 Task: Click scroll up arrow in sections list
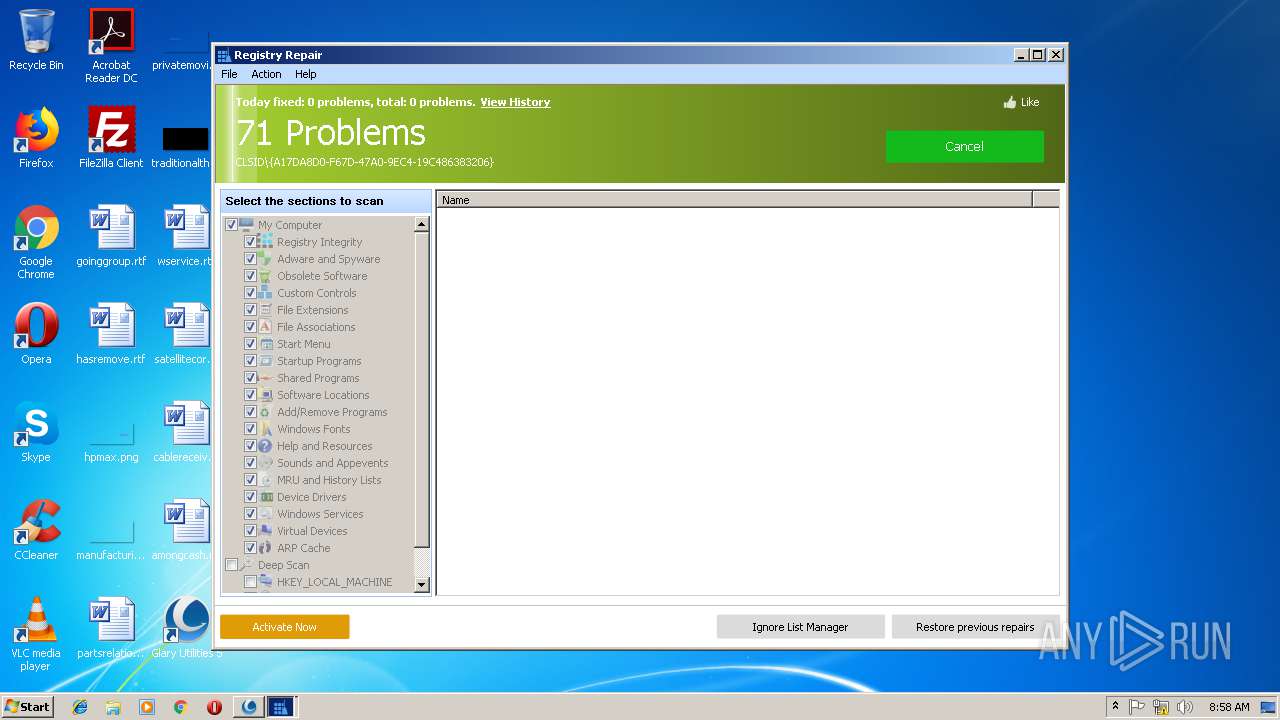(421, 224)
